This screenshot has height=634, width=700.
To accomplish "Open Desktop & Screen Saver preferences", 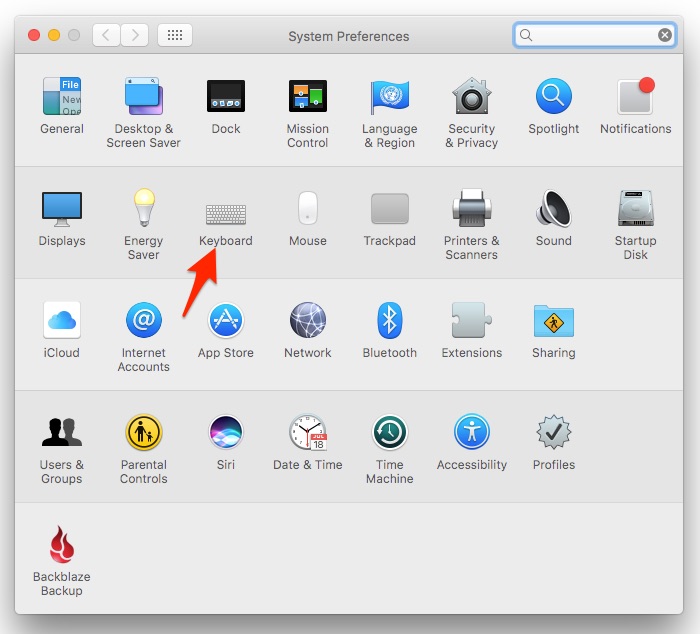I will (x=143, y=97).
